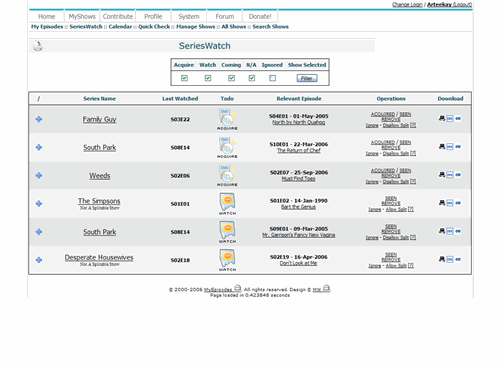
Task: Enable the Ignored filter checkbox
Action: click(273, 78)
